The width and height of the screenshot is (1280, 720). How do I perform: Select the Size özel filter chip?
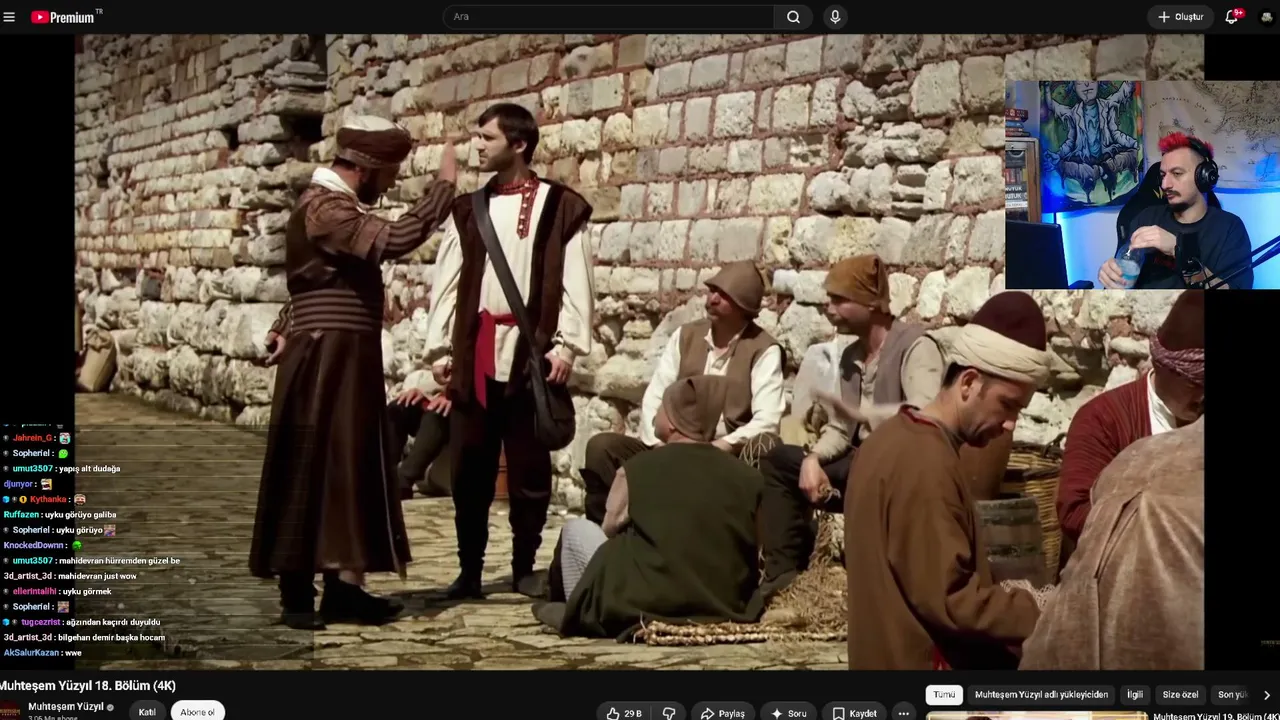(x=1180, y=694)
